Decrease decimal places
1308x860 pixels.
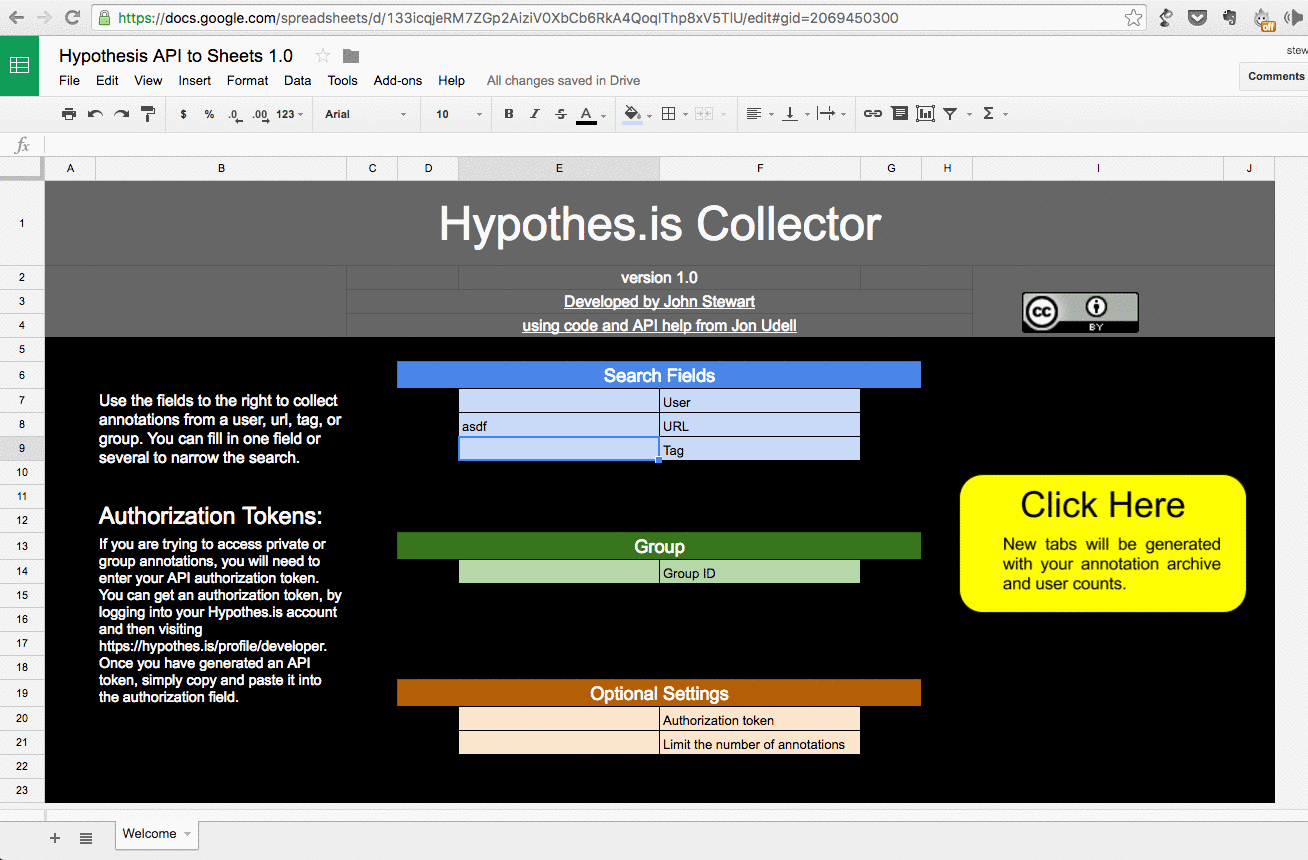tap(235, 115)
